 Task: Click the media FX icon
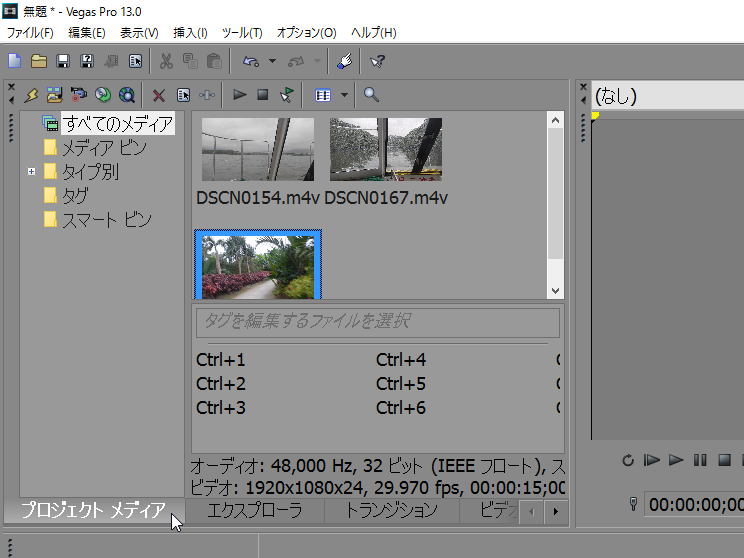(207, 95)
